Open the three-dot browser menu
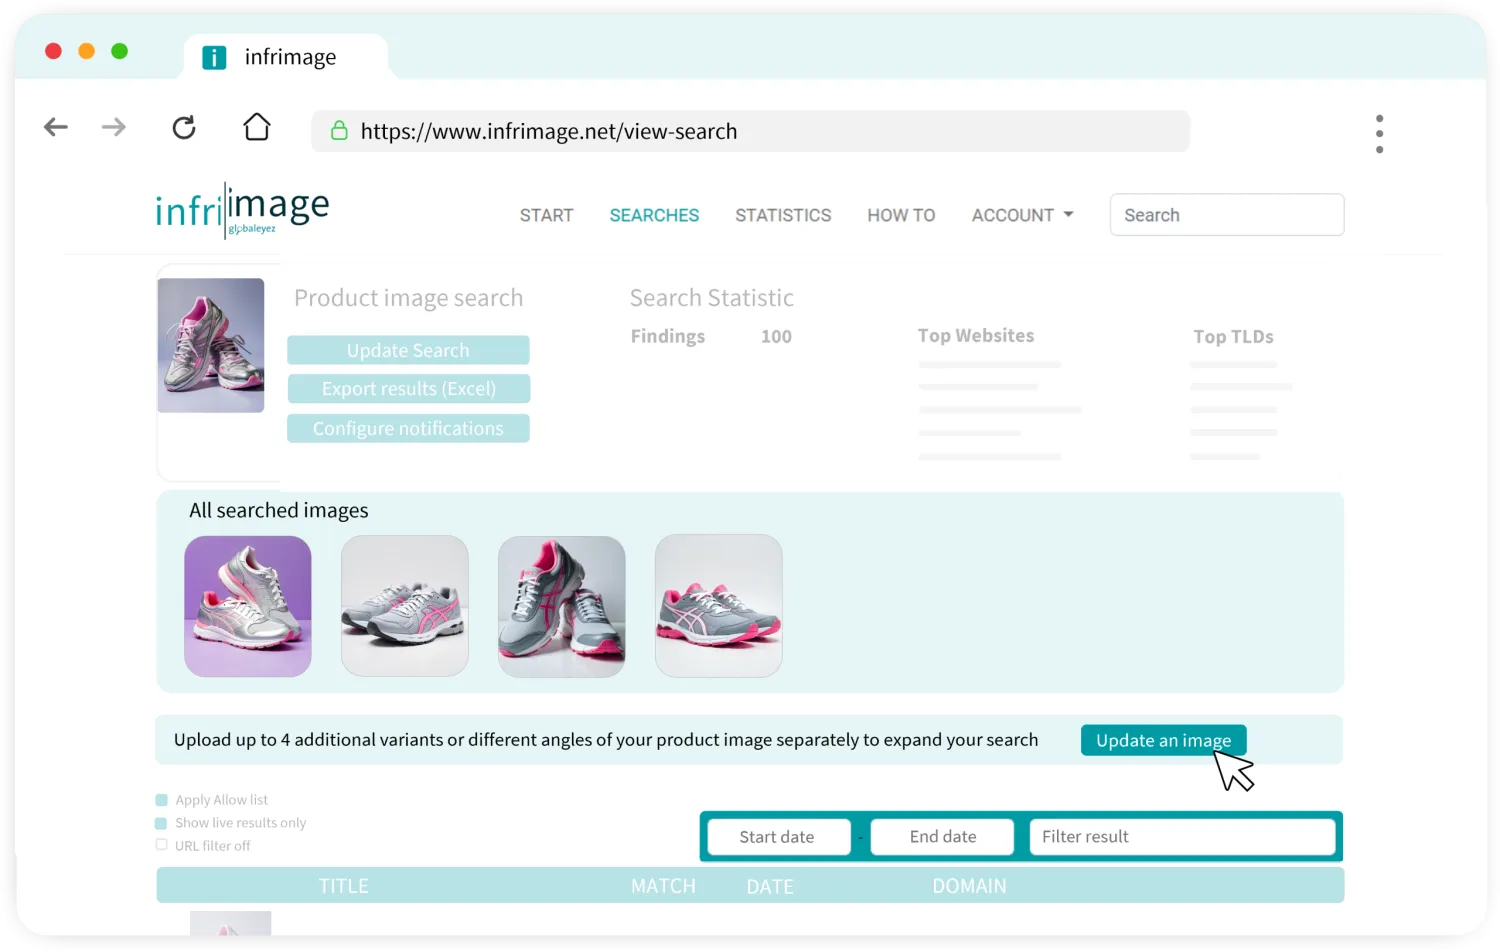This screenshot has width=1500, height=952. [1379, 133]
